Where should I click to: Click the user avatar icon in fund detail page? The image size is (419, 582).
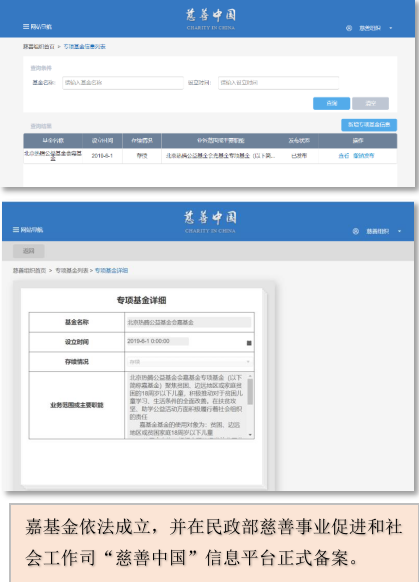coord(356,231)
